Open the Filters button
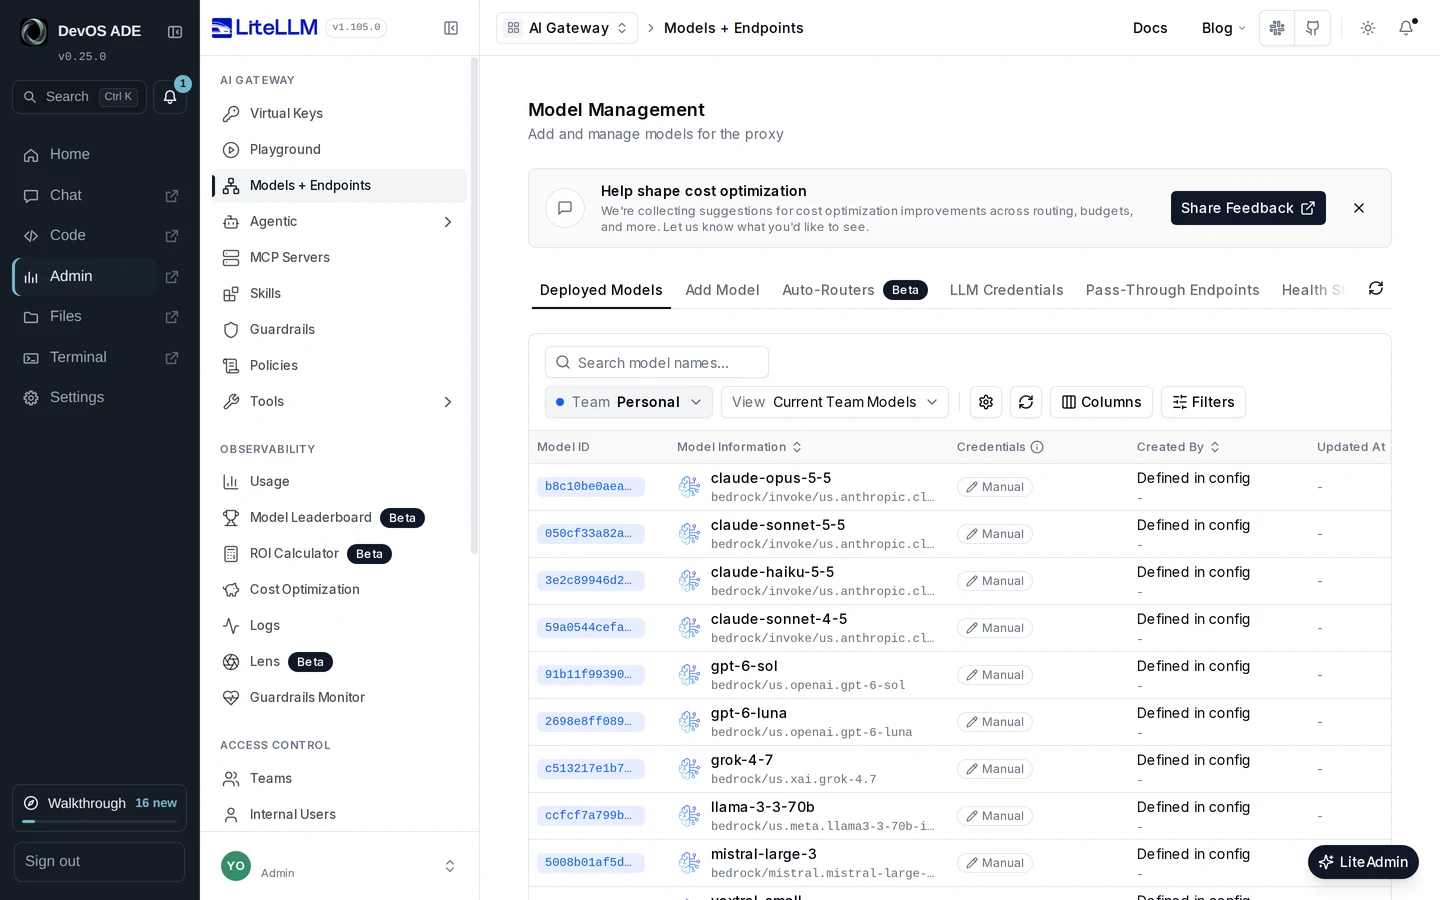 click(1203, 402)
